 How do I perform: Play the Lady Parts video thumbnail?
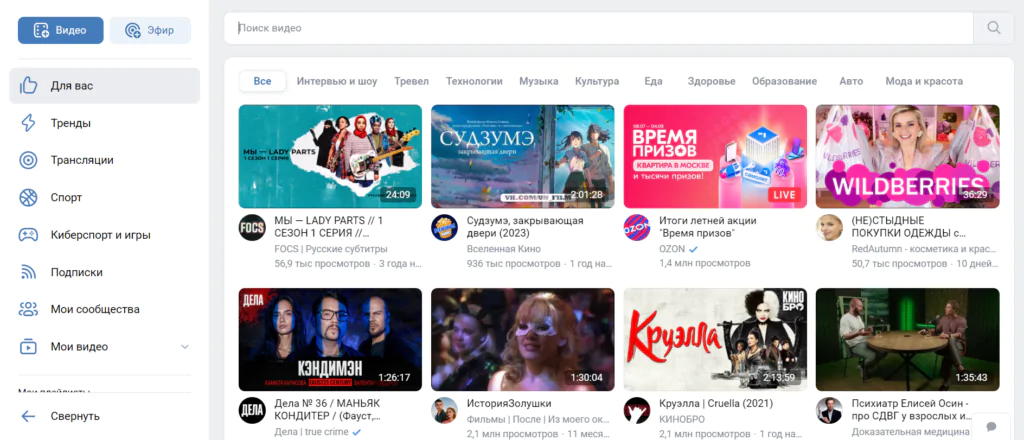pyautogui.click(x=330, y=156)
